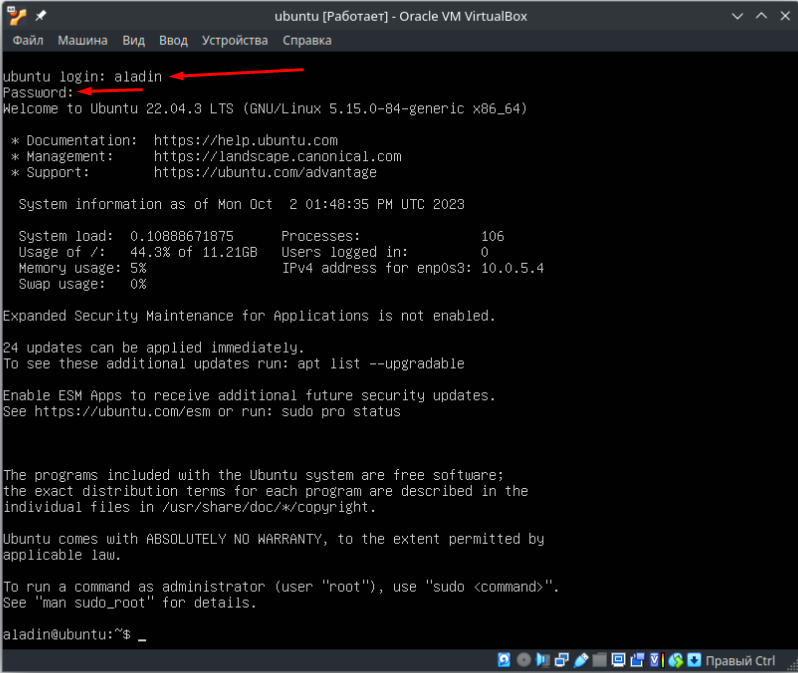
Task: Open the Справка menu
Action: [307, 40]
